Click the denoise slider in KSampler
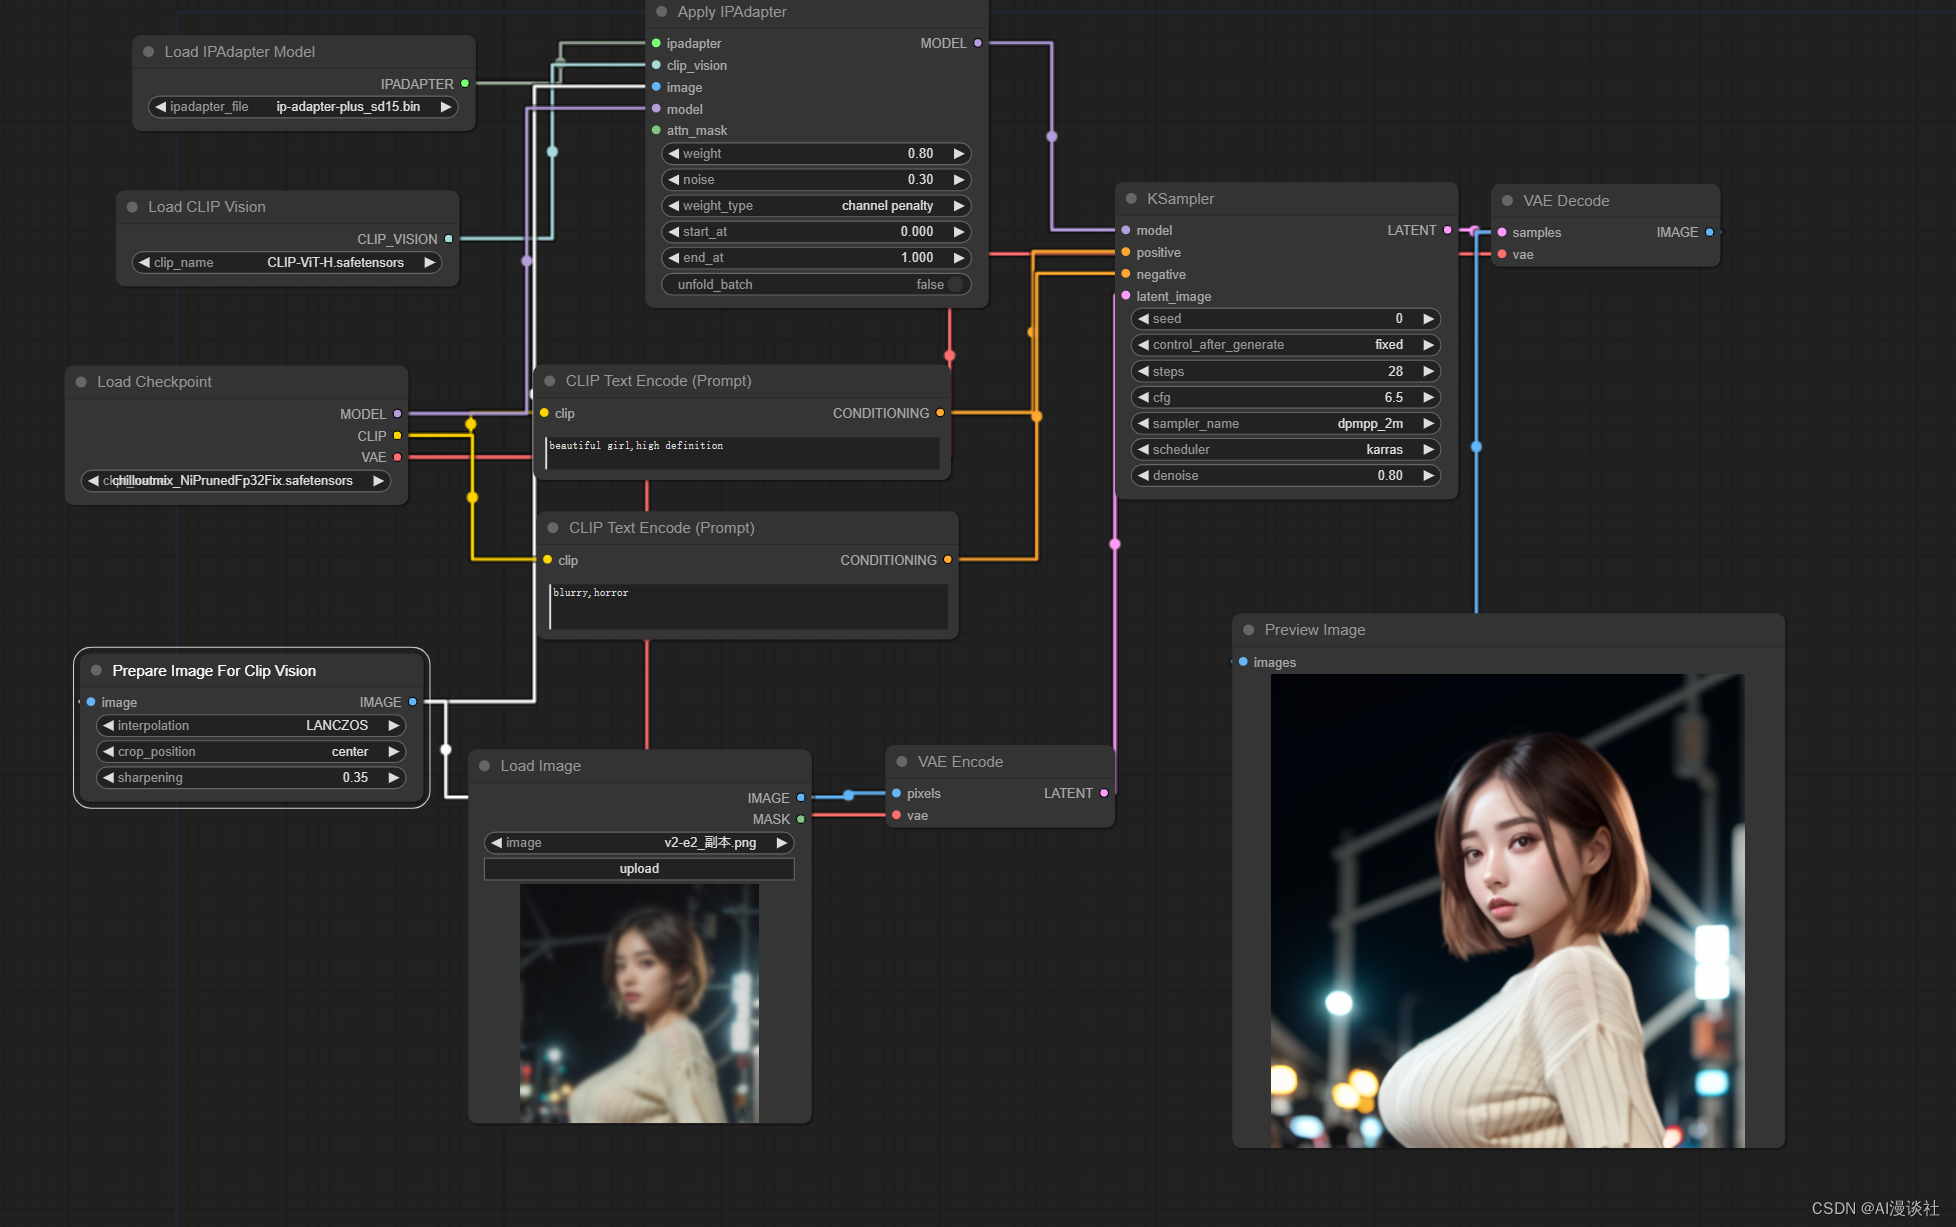The height and width of the screenshot is (1227, 1956). coord(1285,476)
